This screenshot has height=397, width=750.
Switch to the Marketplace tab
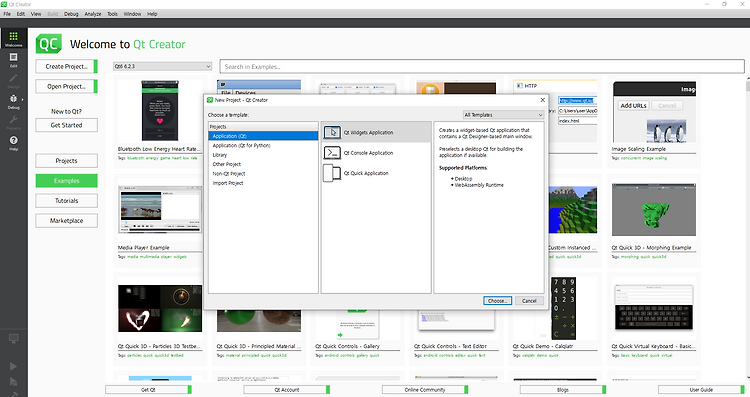tap(66, 221)
